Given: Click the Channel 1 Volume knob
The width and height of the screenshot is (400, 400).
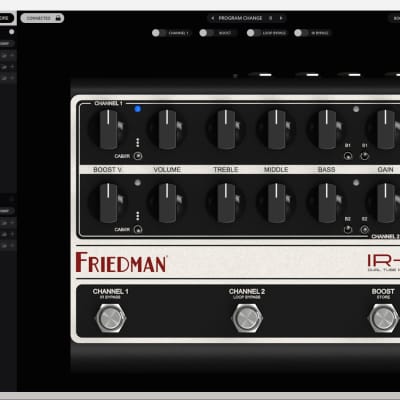Looking at the screenshot, I should [x=167, y=129].
